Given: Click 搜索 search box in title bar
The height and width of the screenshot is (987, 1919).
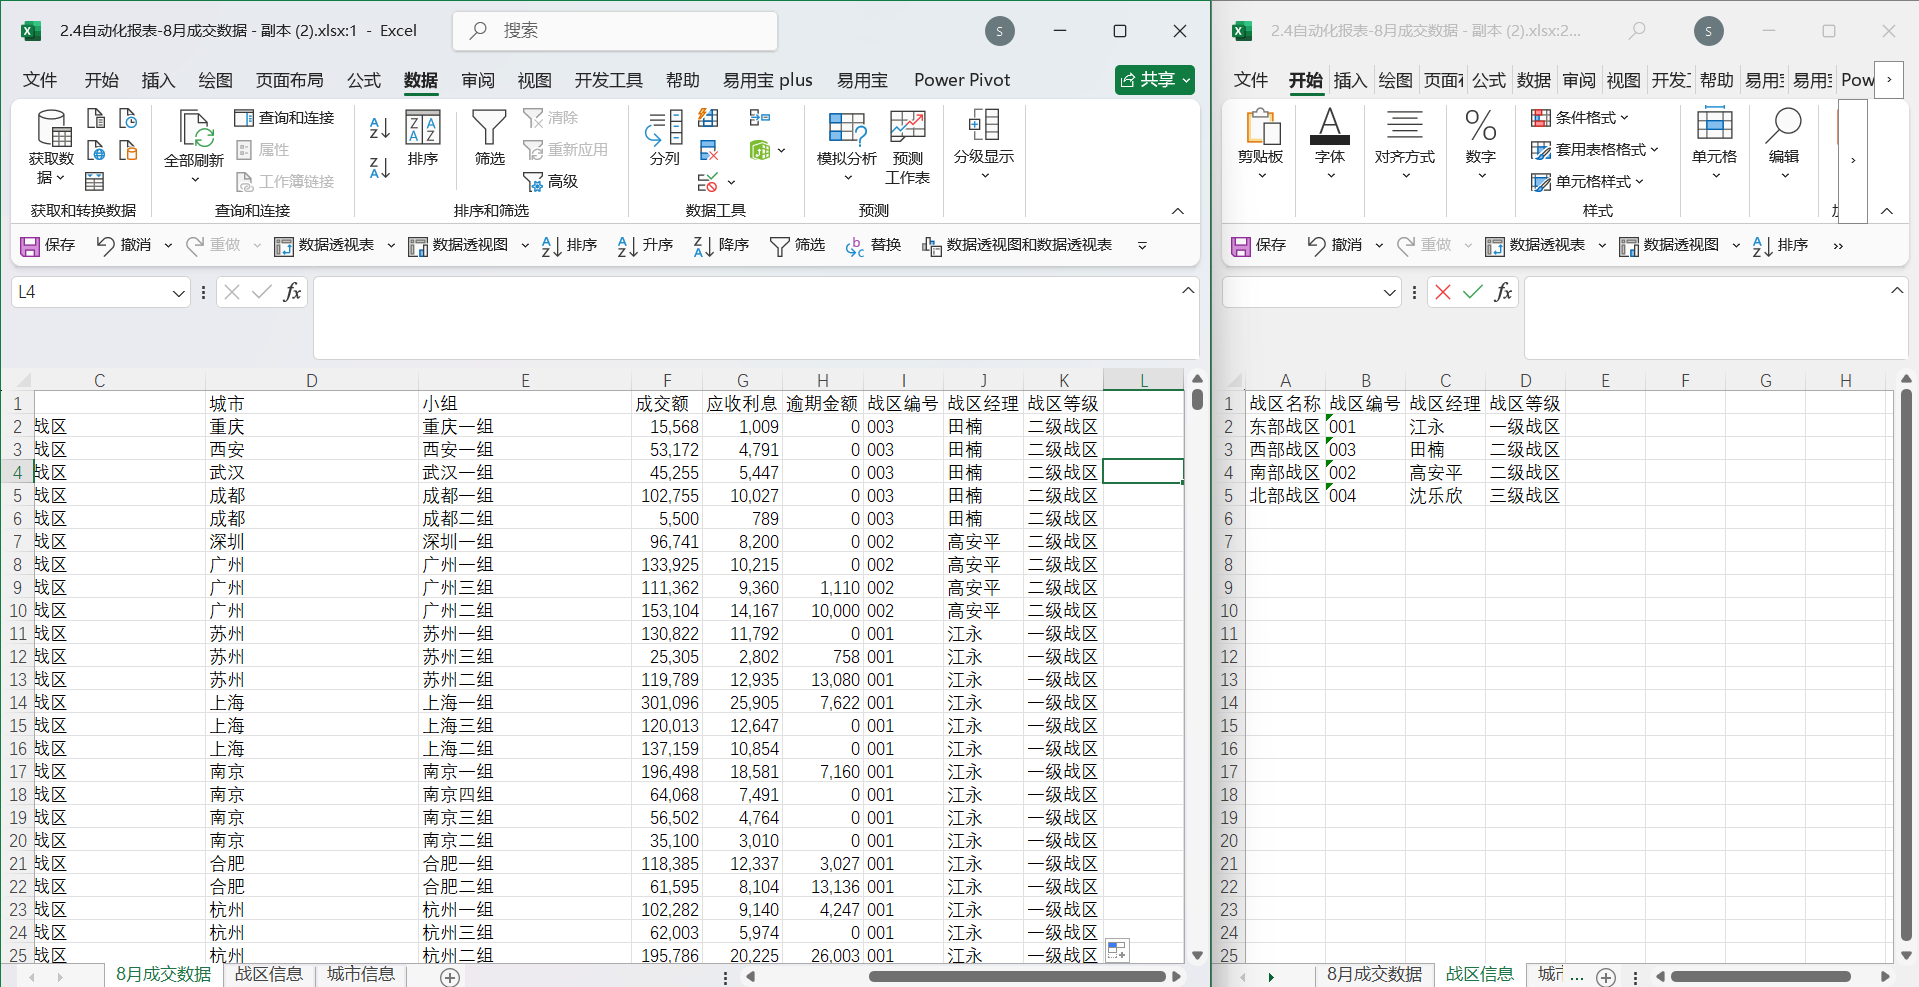Looking at the screenshot, I should pos(615,31).
